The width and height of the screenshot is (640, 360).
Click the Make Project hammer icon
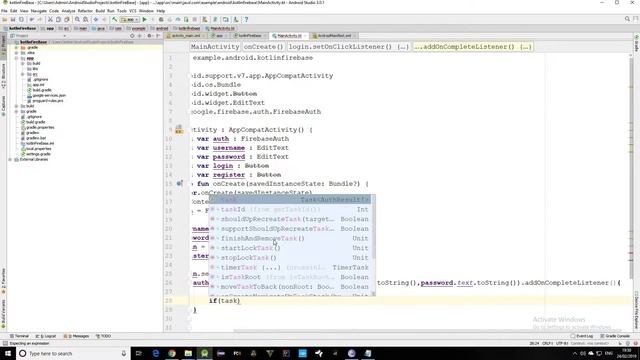[115, 20]
